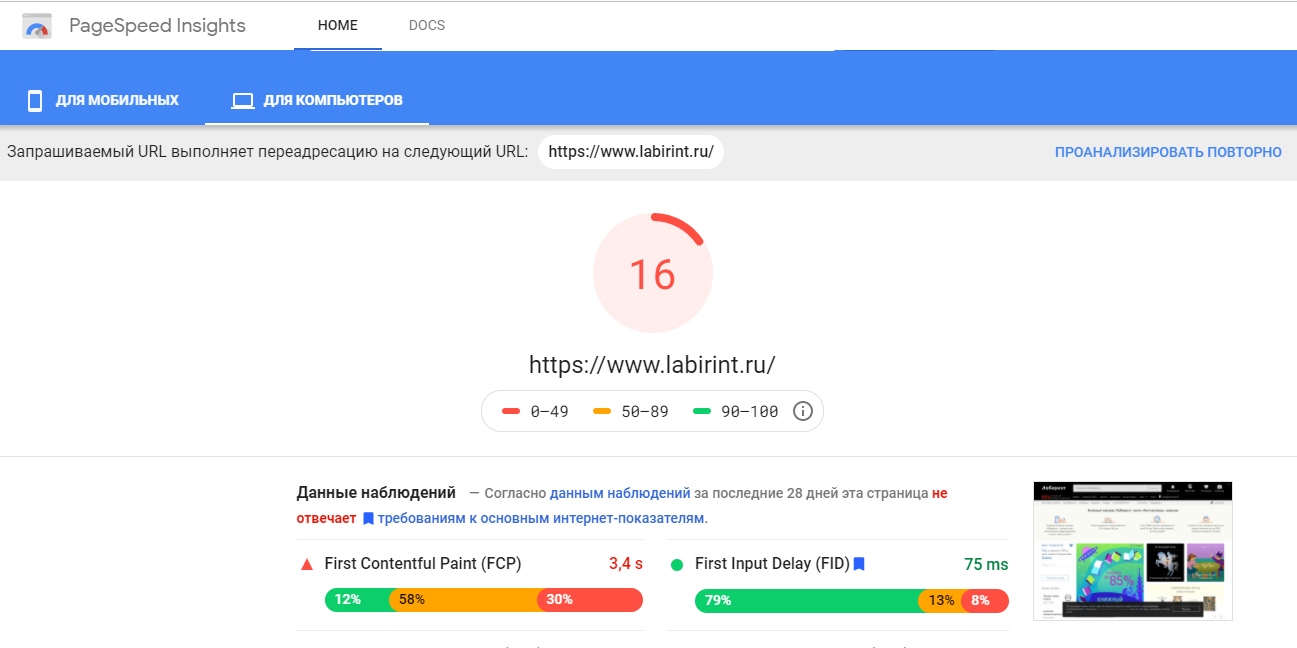Click the bookmark icon before требованиям
The width and height of the screenshot is (1297, 648).
[368, 518]
